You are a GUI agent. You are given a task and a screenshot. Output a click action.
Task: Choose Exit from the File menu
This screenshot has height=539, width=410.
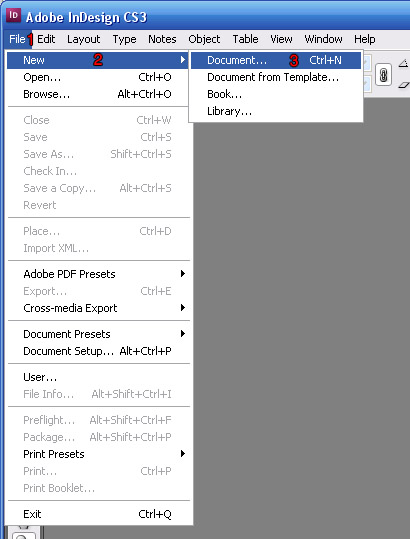[x=99, y=514]
